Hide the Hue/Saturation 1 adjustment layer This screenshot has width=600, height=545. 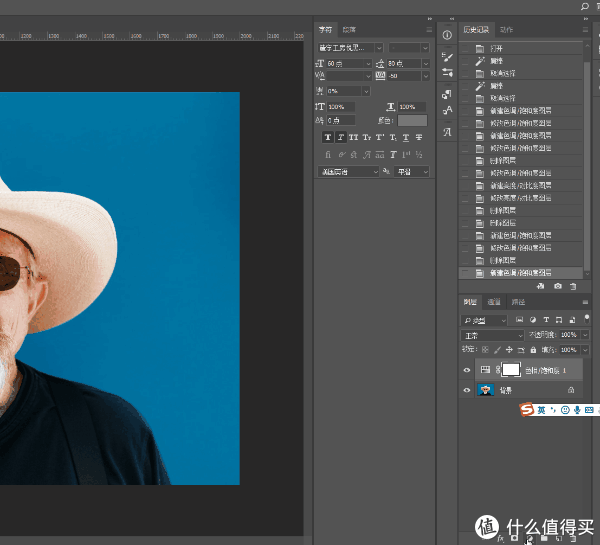[x=466, y=370]
